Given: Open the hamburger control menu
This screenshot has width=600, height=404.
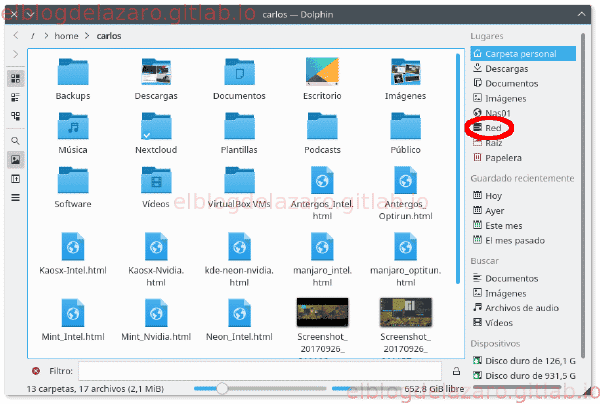Looking at the screenshot, I should click(x=16, y=197).
